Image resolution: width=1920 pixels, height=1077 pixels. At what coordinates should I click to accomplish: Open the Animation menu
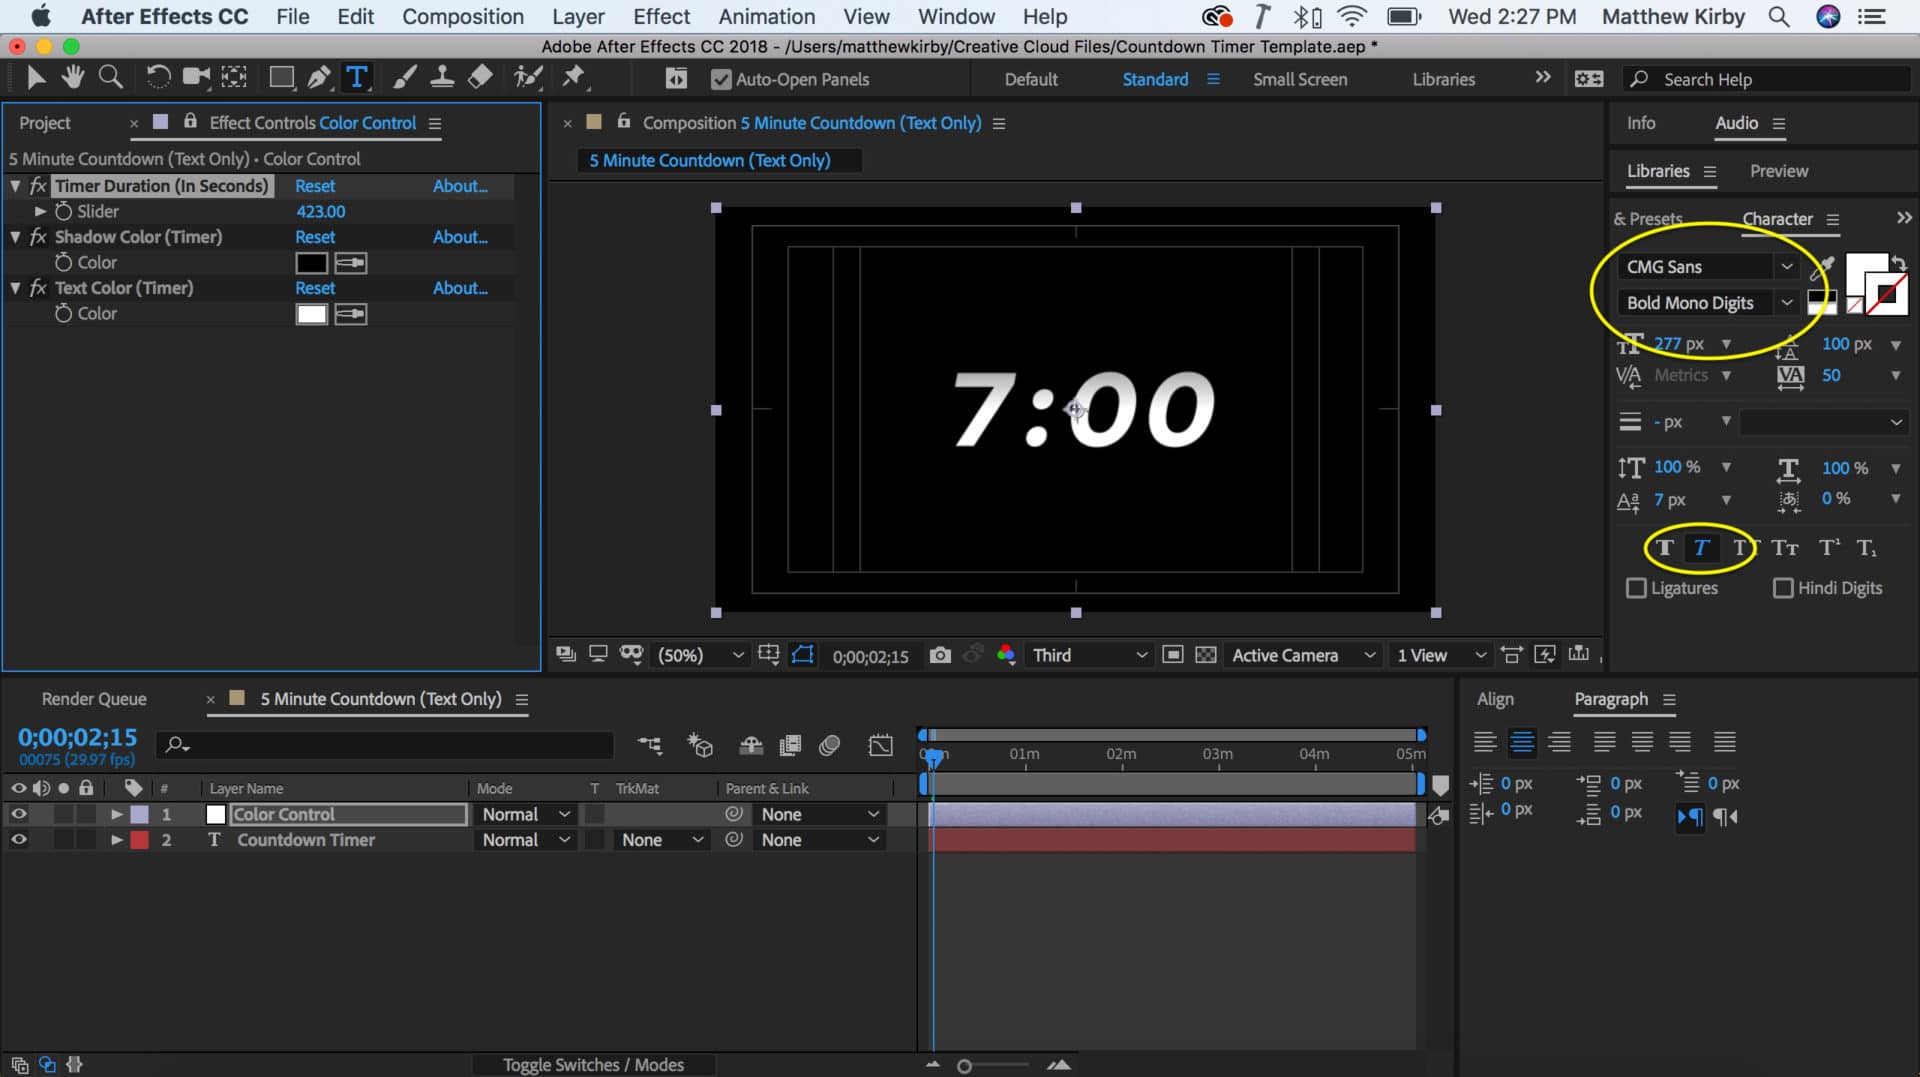coord(766,16)
